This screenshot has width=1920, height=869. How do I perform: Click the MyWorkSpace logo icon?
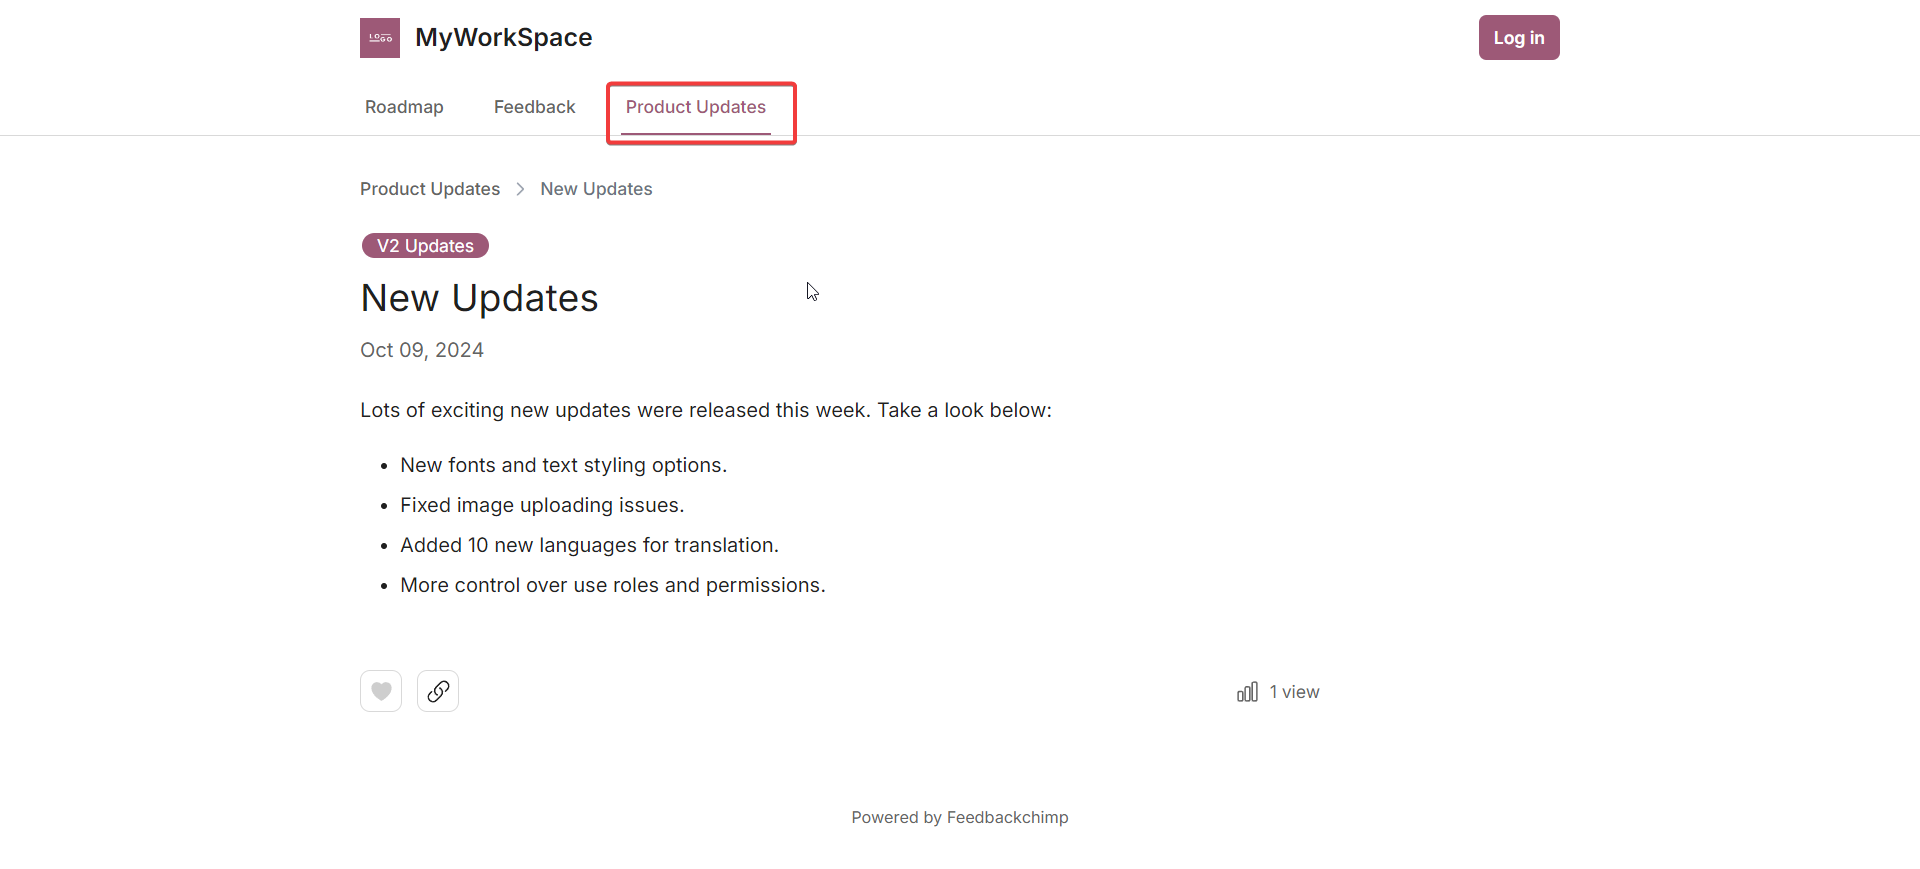pyautogui.click(x=380, y=38)
